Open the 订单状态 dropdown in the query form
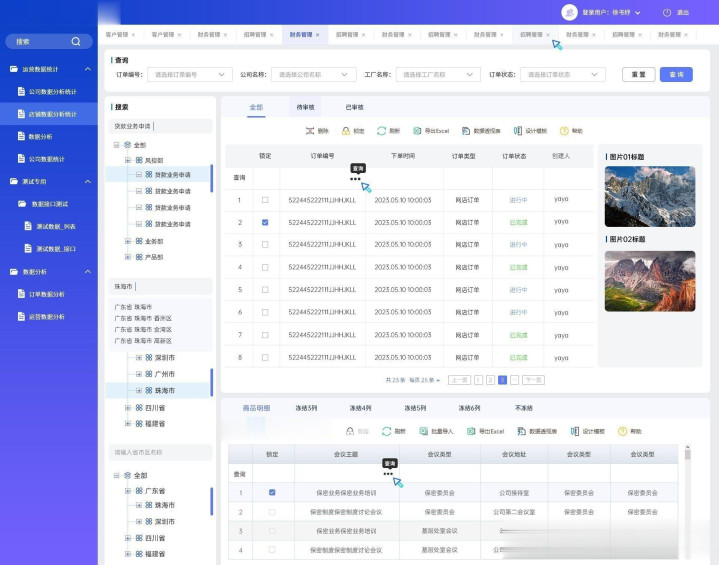 [564, 74]
